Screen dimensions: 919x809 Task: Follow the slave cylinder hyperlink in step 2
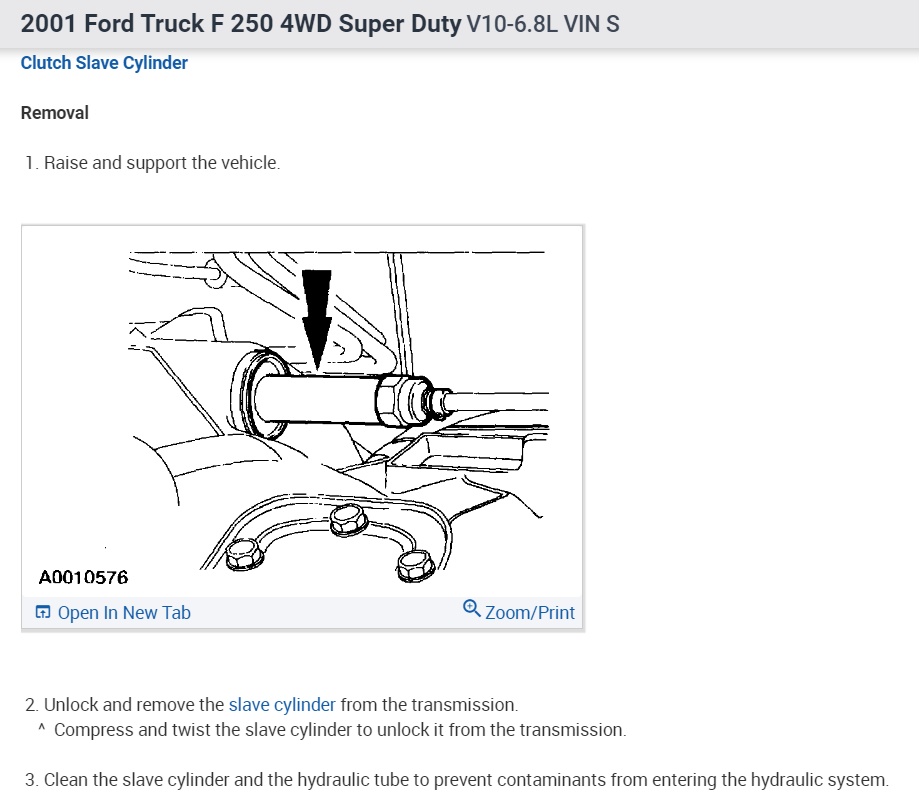(282, 705)
